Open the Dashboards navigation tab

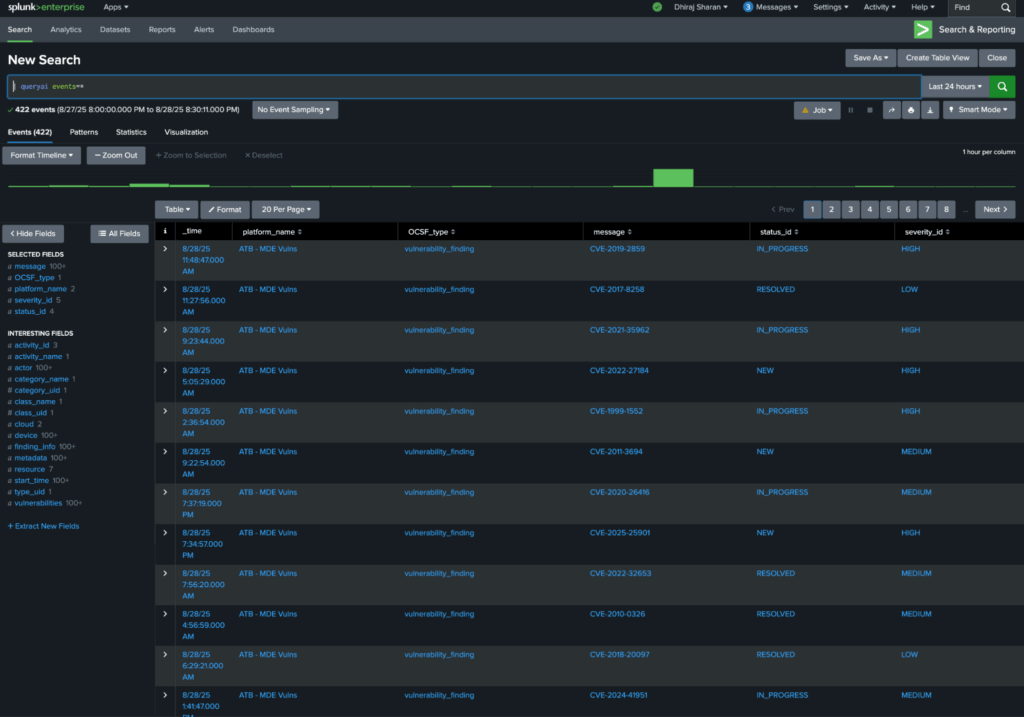pos(253,29)
